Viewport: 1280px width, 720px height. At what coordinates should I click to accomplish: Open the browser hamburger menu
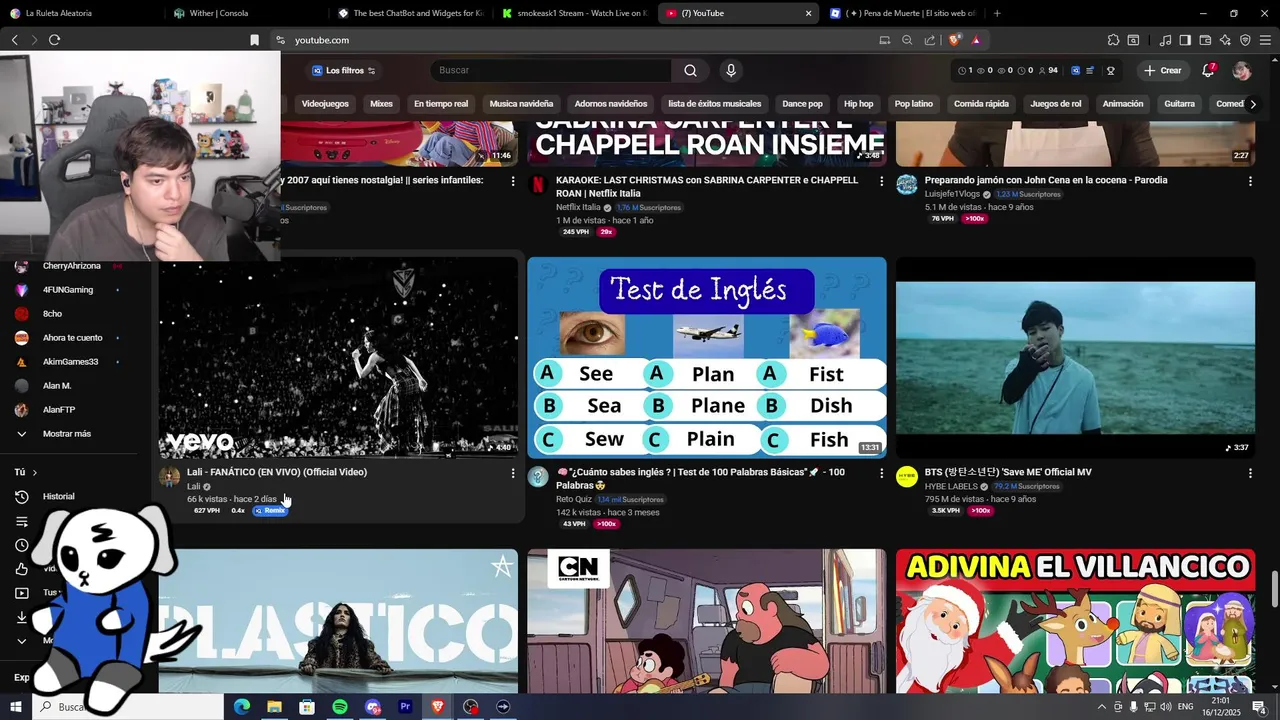(1265, 40)
